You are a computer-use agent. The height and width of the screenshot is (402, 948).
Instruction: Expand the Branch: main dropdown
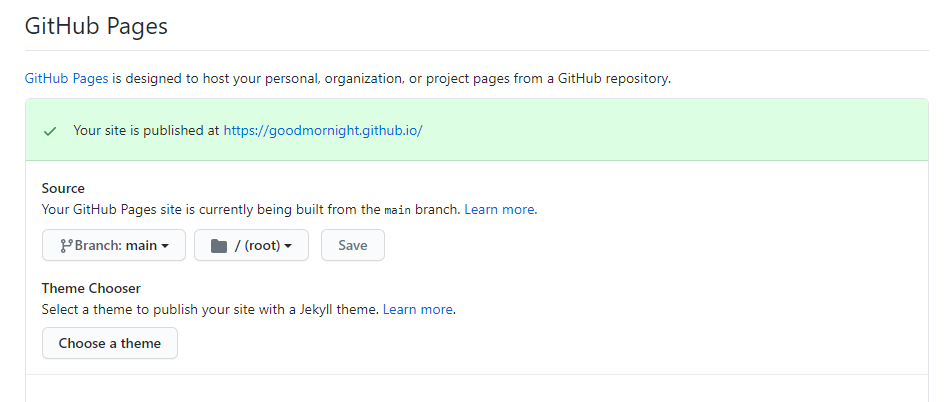[114, 245]
